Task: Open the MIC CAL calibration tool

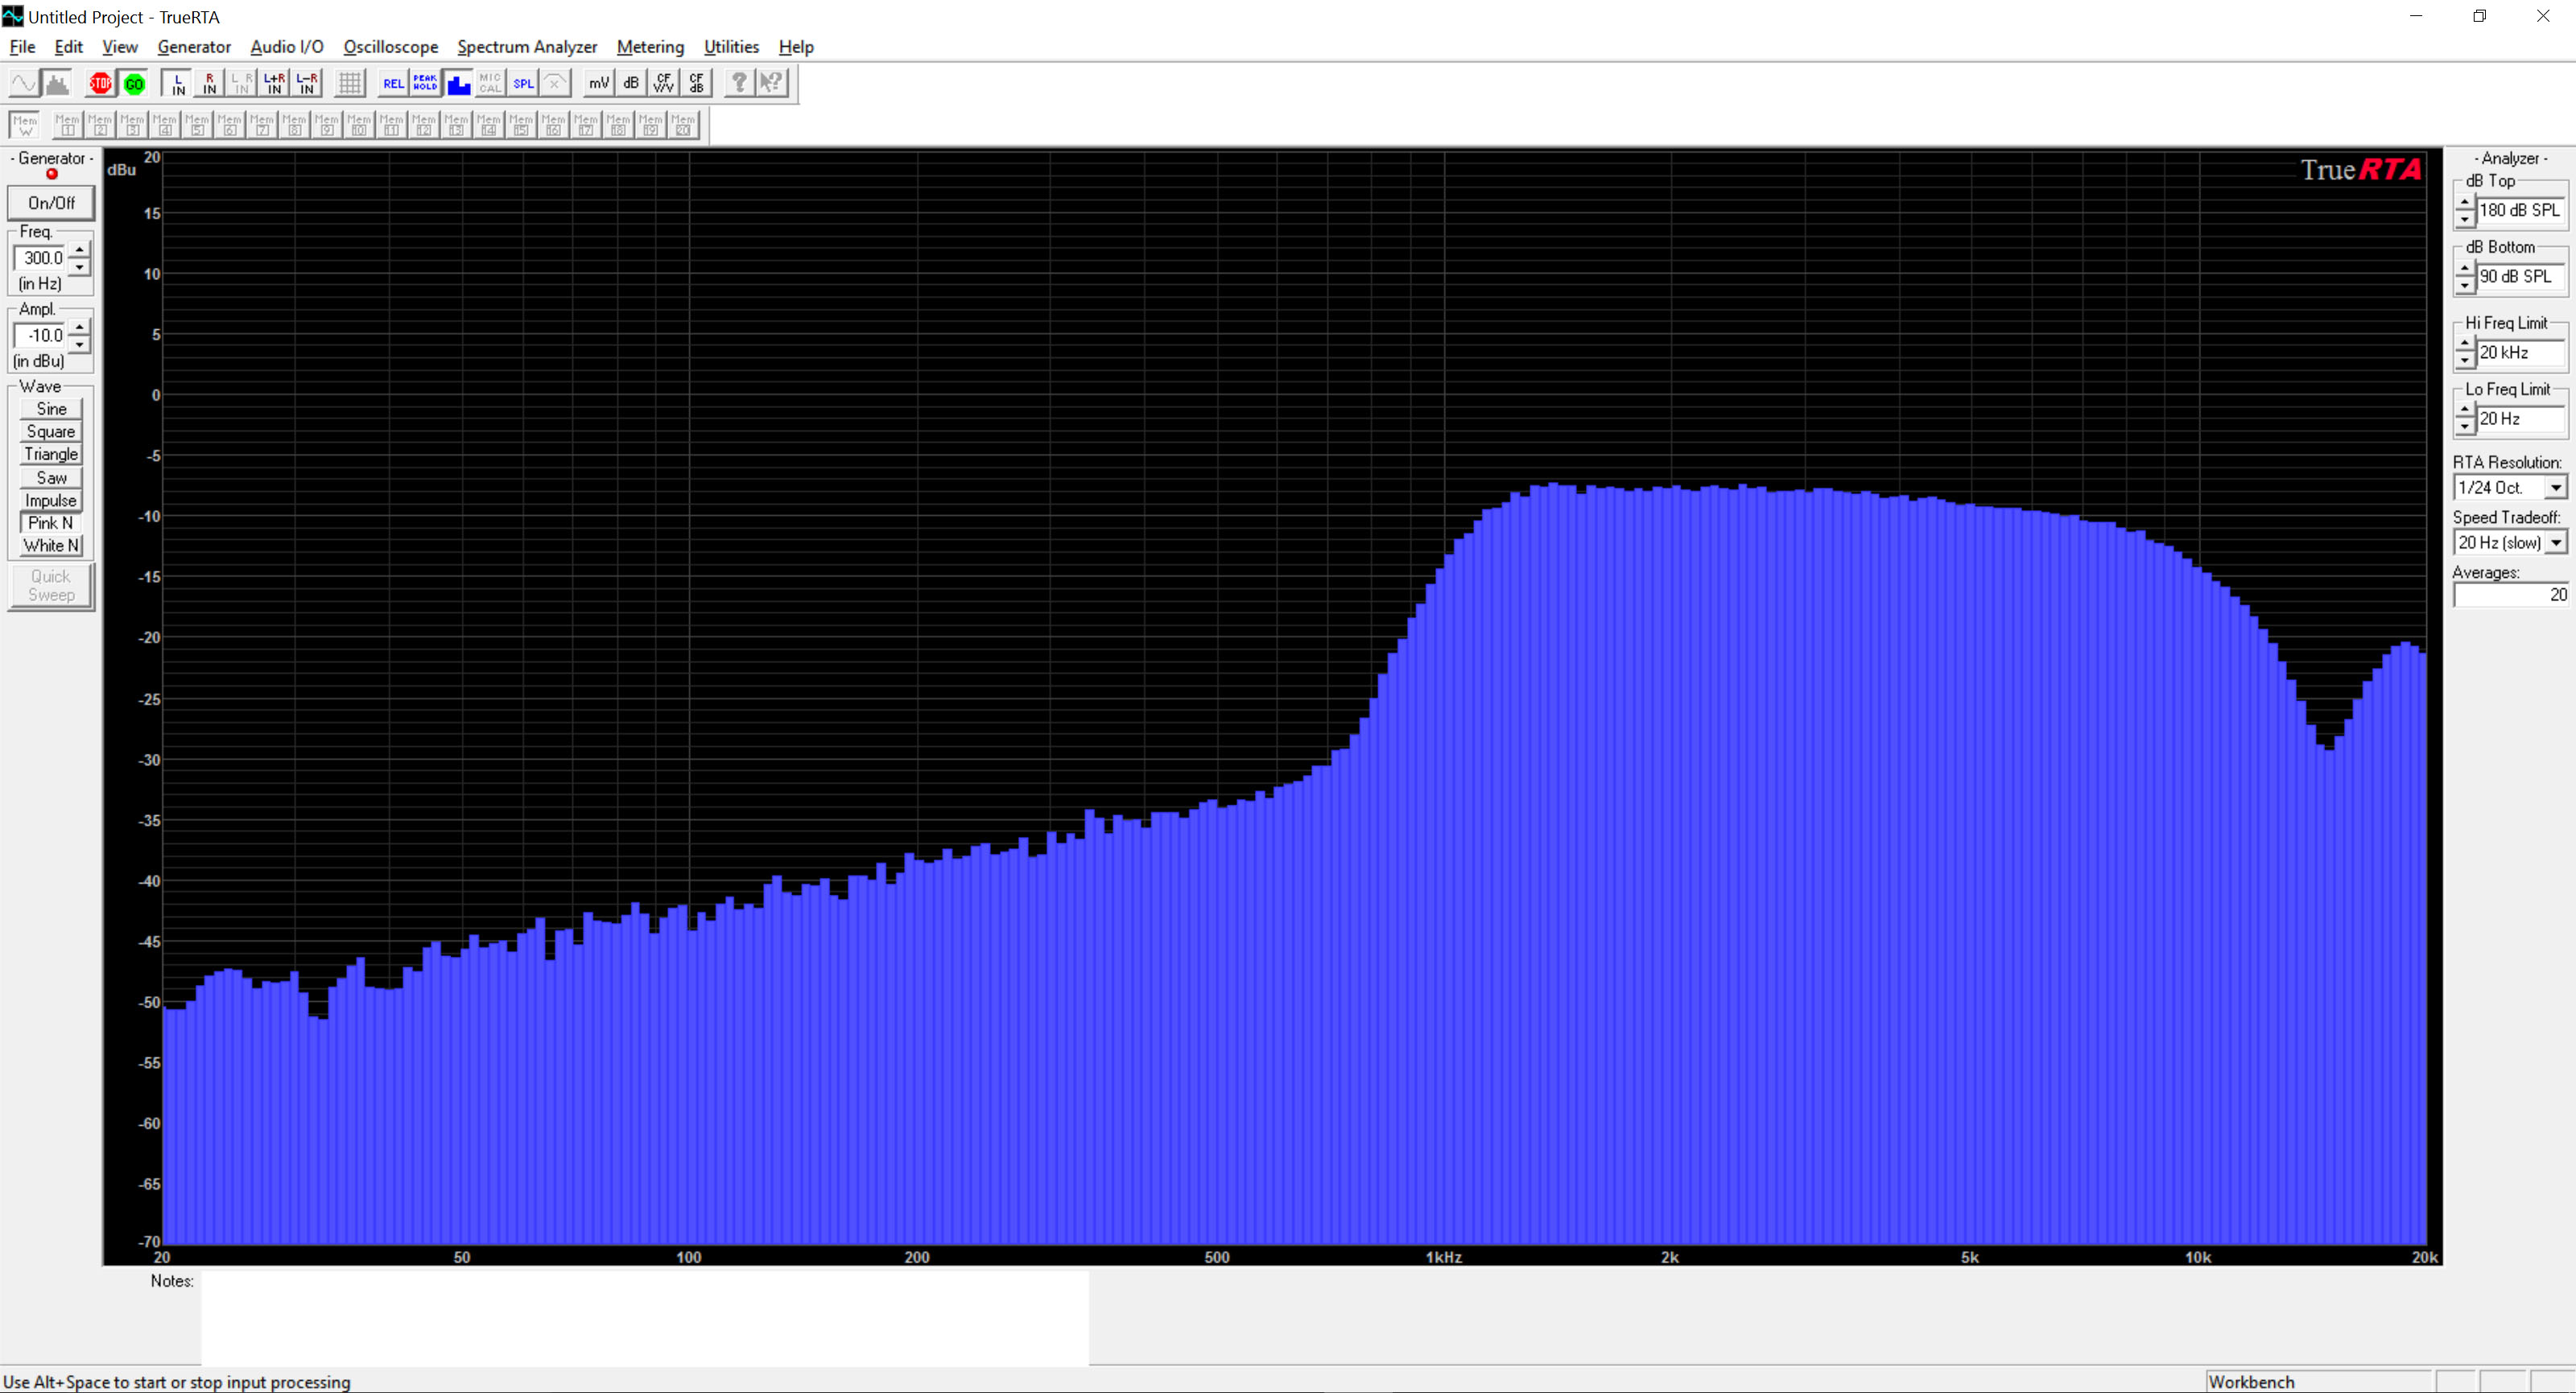Action: (x=490, y=83)
